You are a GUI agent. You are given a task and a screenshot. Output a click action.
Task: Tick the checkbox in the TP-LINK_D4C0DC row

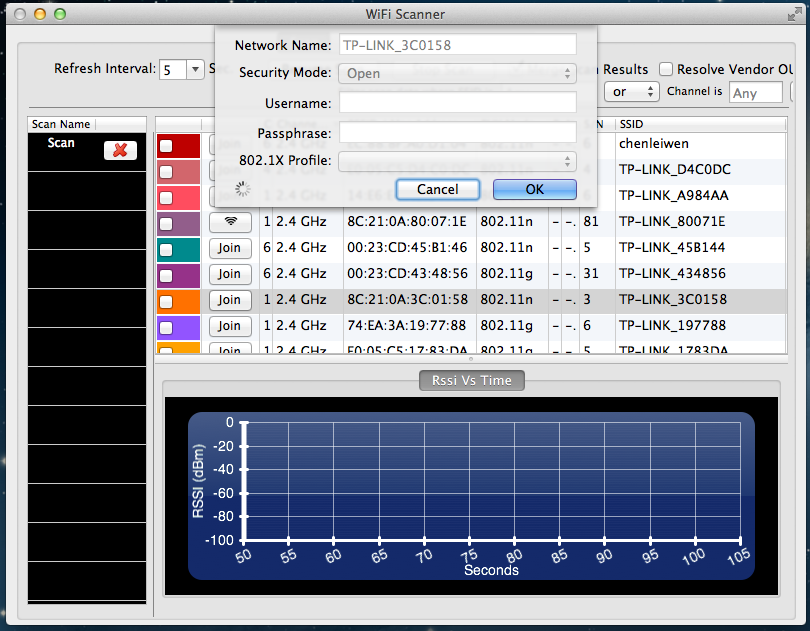coord(166,172)
